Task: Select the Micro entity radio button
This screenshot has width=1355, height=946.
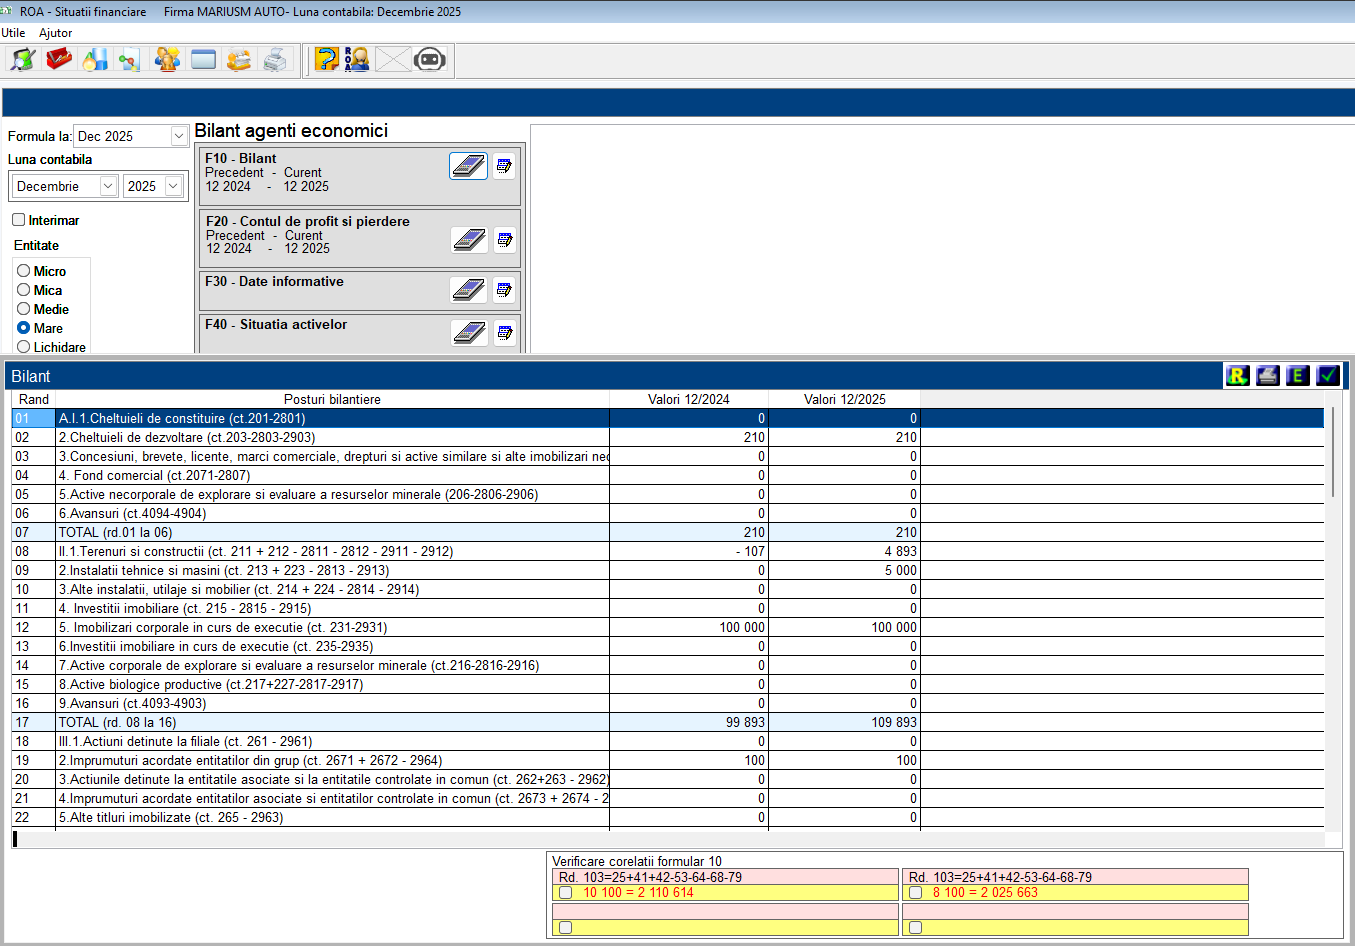Action: click(24, 271)
